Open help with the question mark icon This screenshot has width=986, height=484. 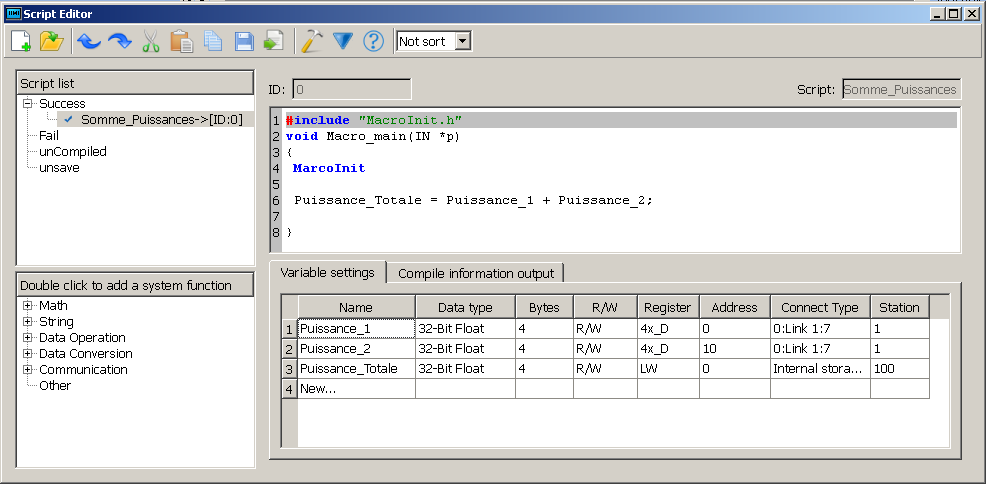pyautogui.click(x=373, y=41)
